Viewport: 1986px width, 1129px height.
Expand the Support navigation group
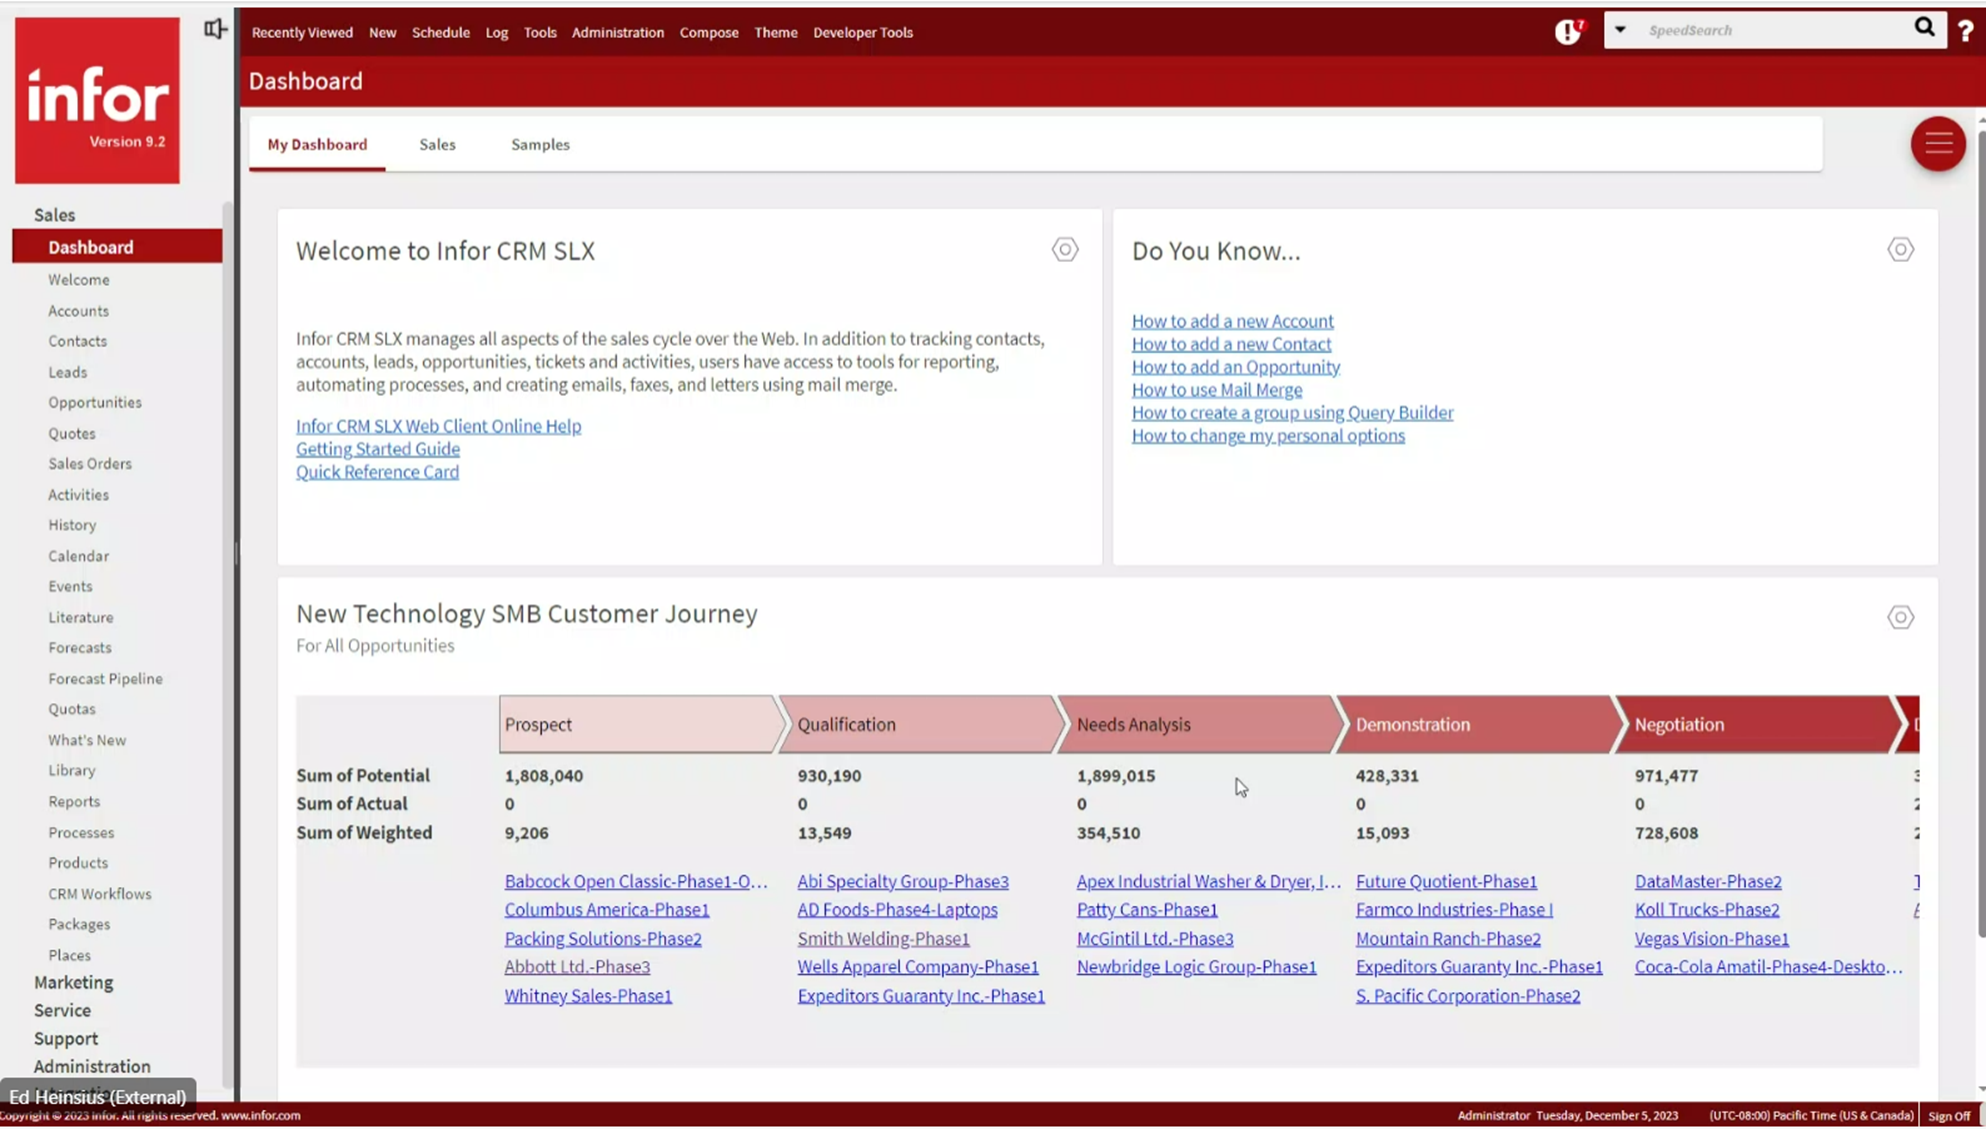[x=66, y=1038]
